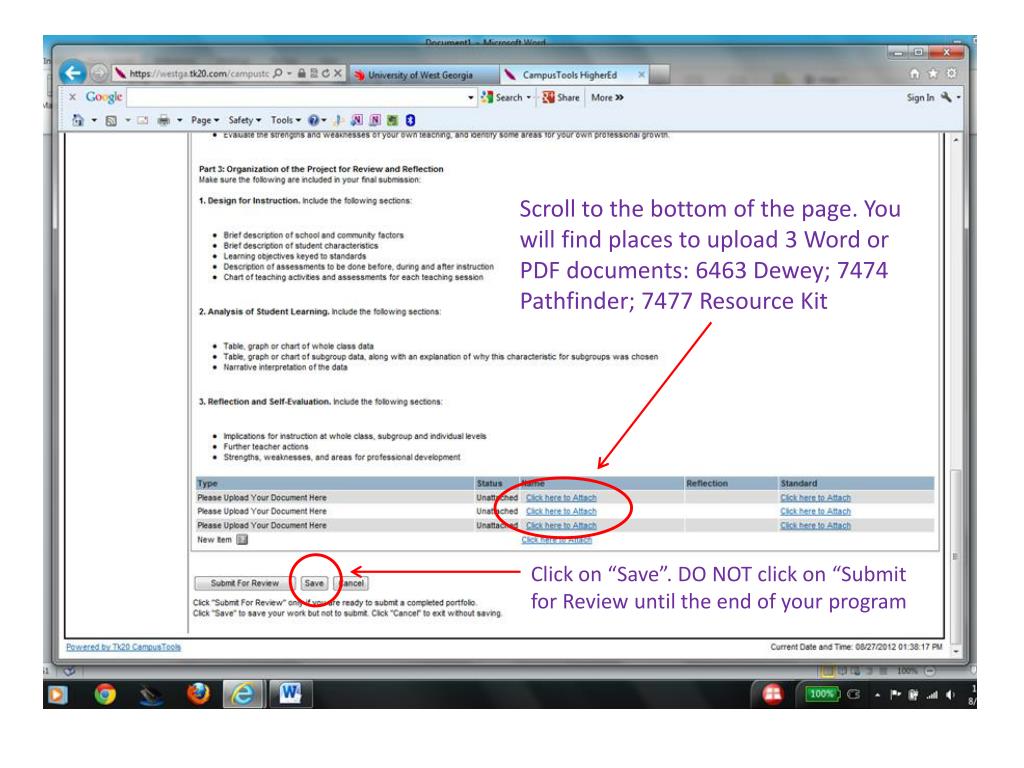Click the battery 100% indicator in tray
The width and height of the screenshot is (1024, 768).
[822, 694]
